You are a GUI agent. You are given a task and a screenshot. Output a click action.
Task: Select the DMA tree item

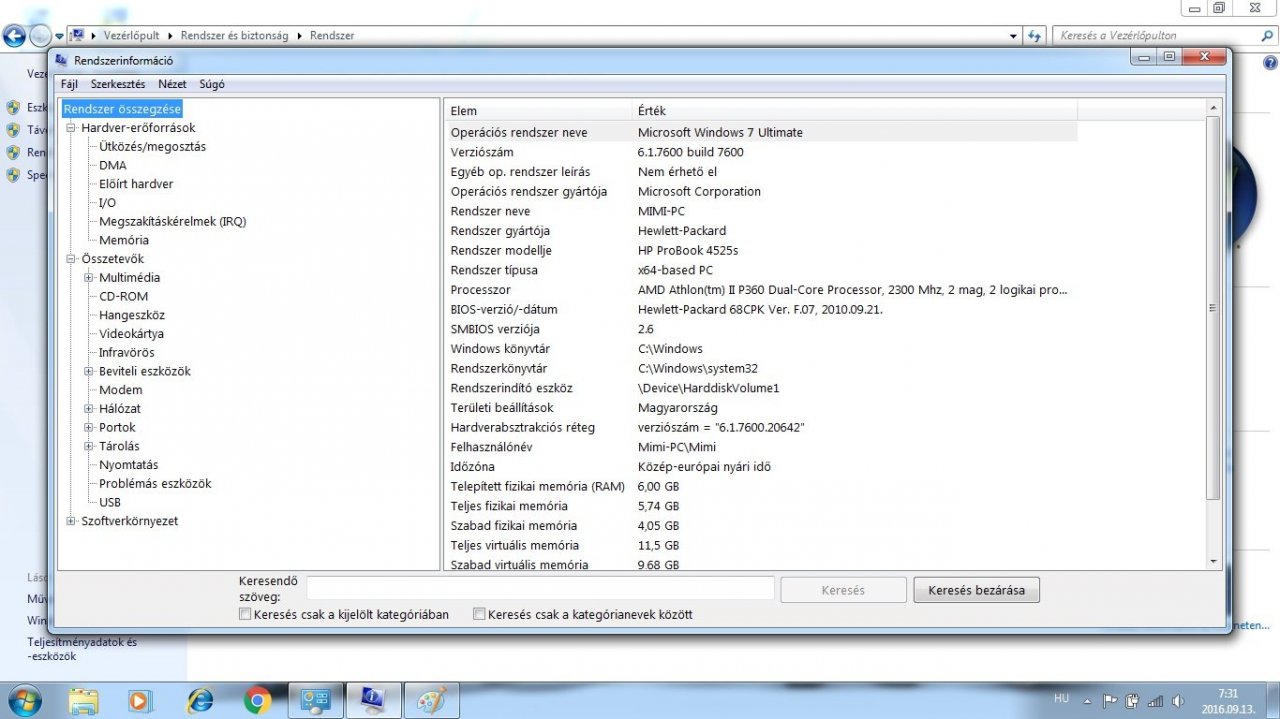coord(113,165)
